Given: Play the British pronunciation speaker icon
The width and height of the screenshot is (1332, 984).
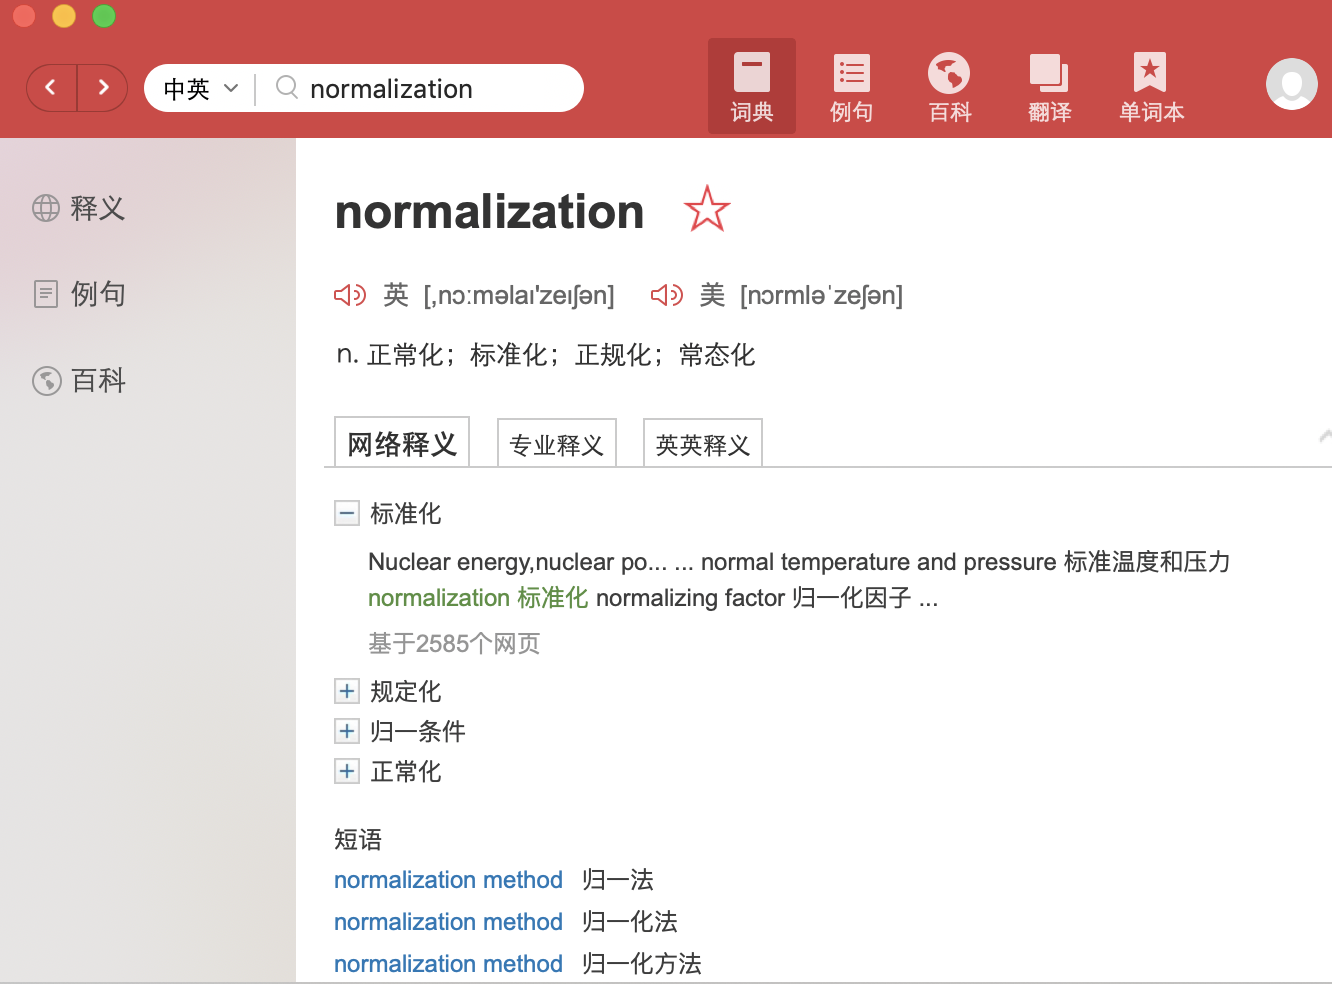Looking at the screenshot, I should pyautogui.click(x=350, y=295).
